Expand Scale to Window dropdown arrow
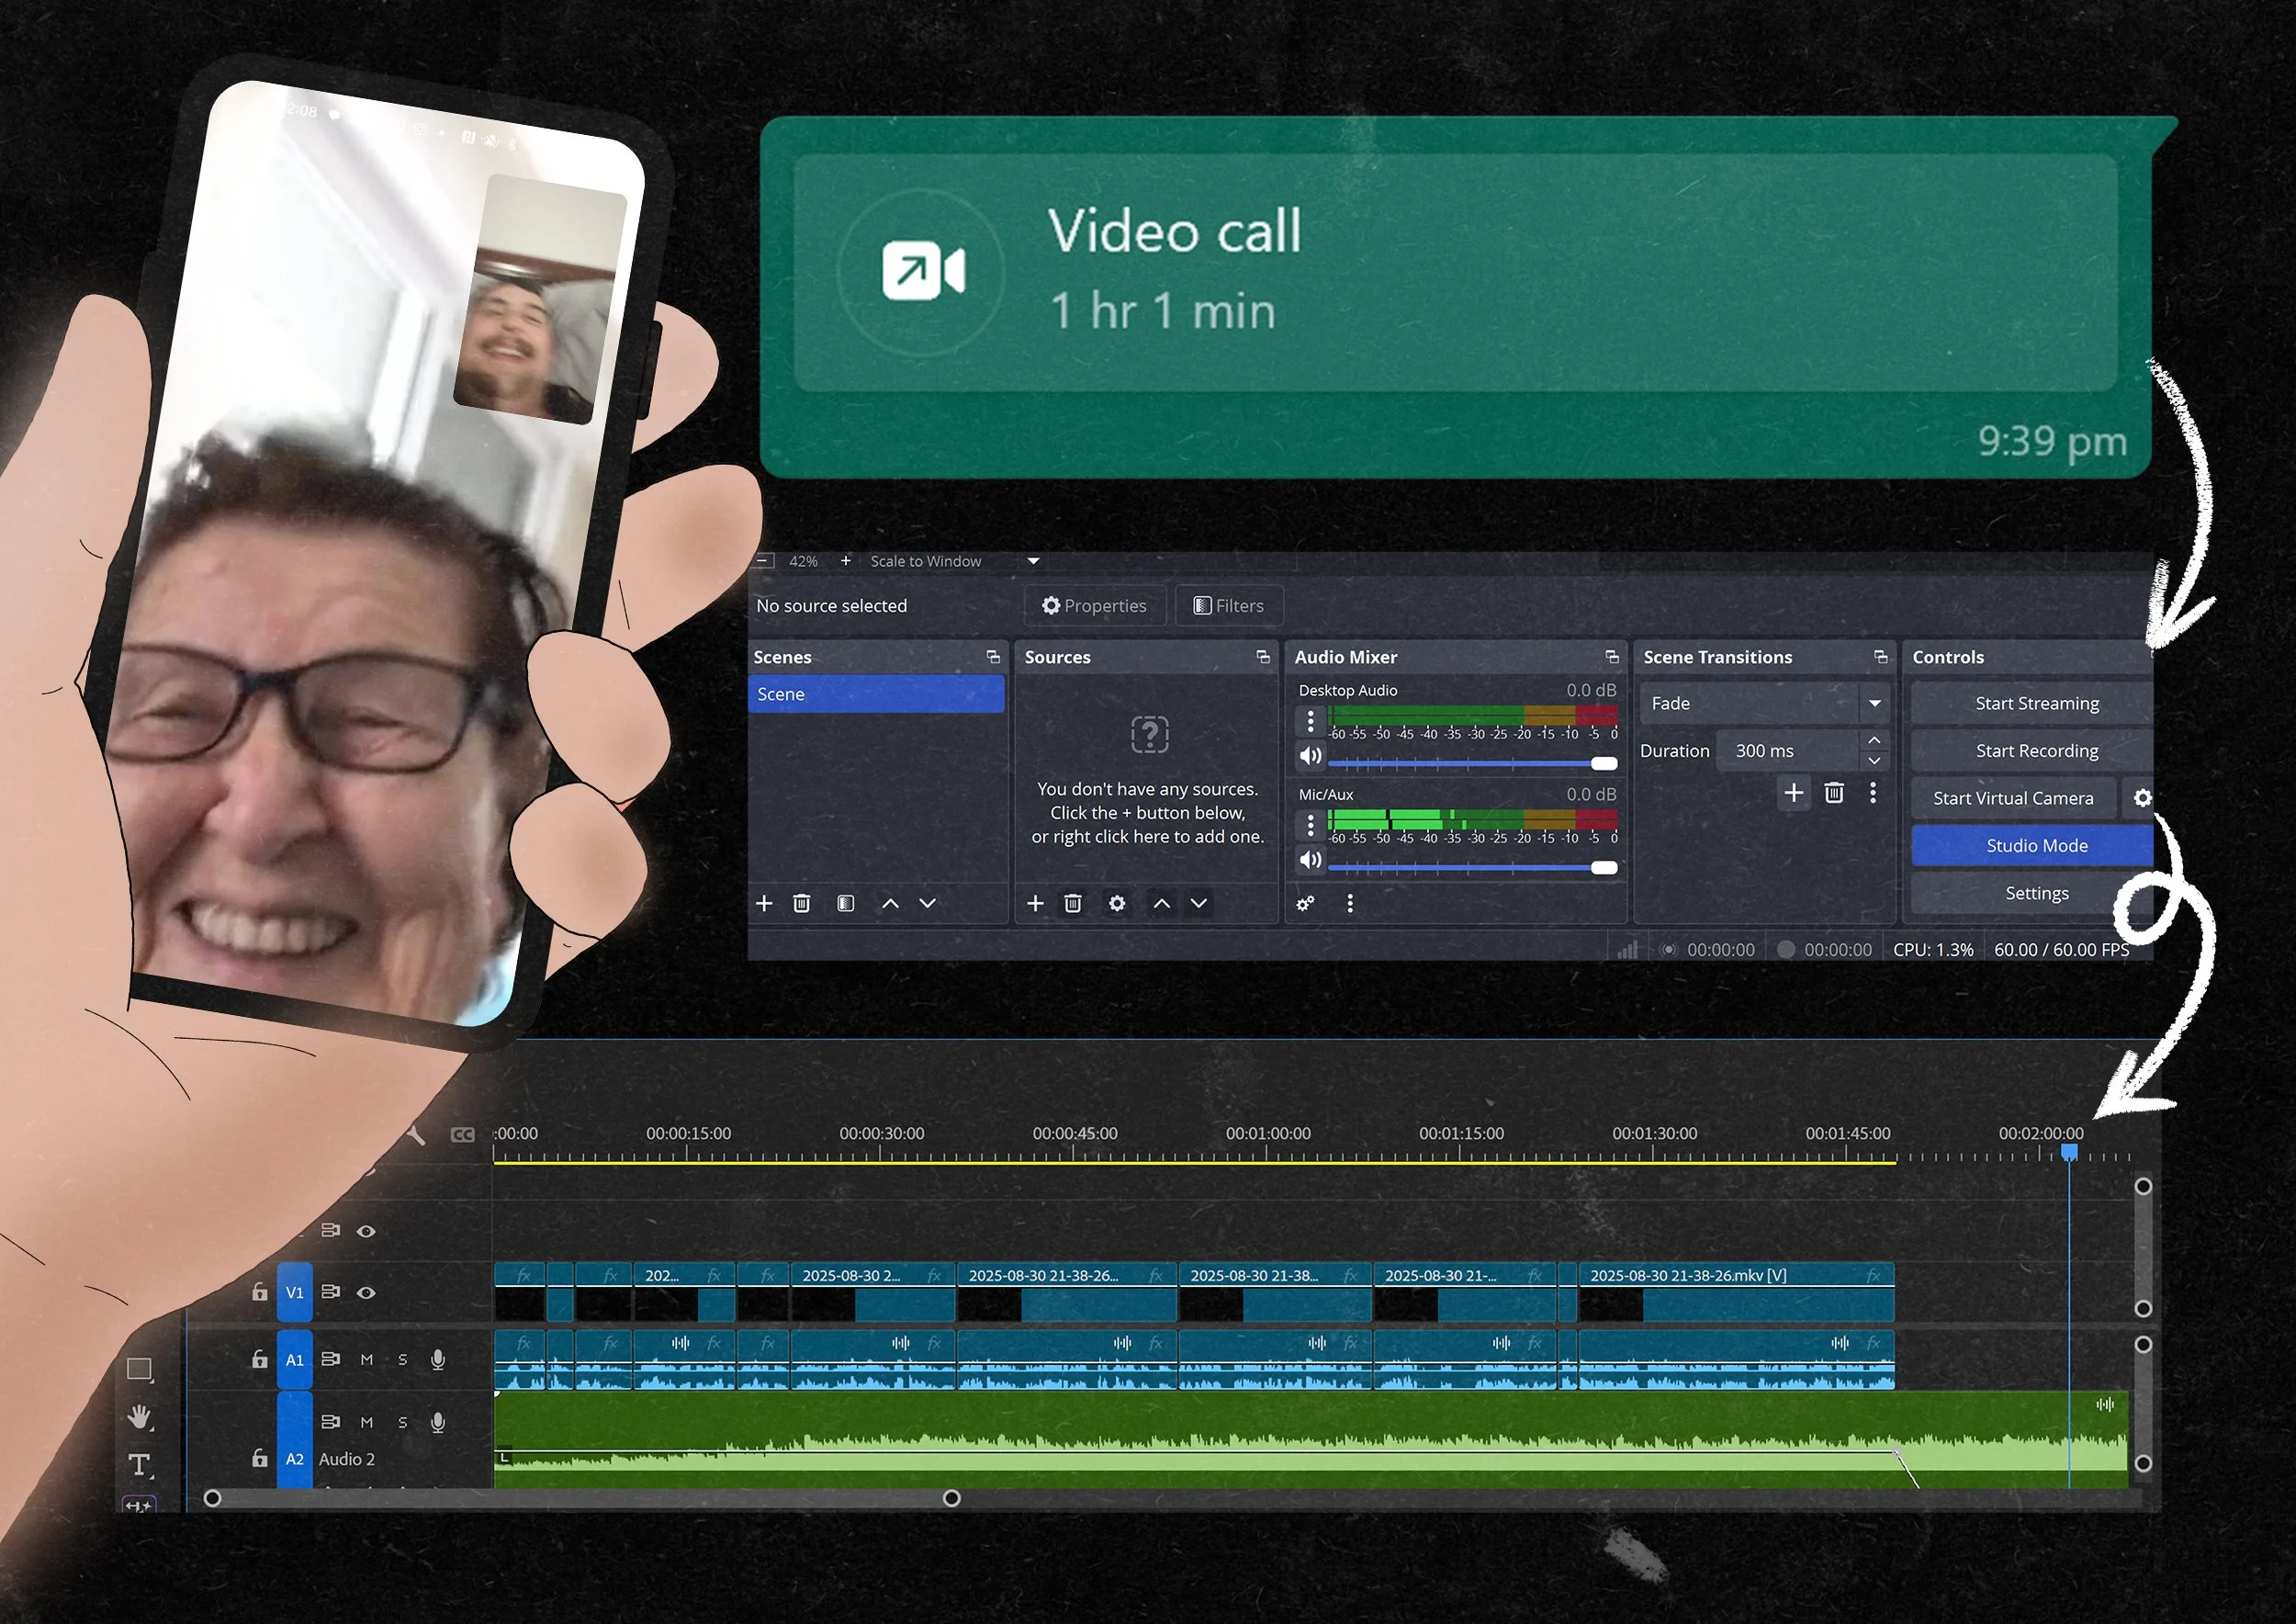This screenshot has width=2296, height=1624. click(x=1033, y=561)
